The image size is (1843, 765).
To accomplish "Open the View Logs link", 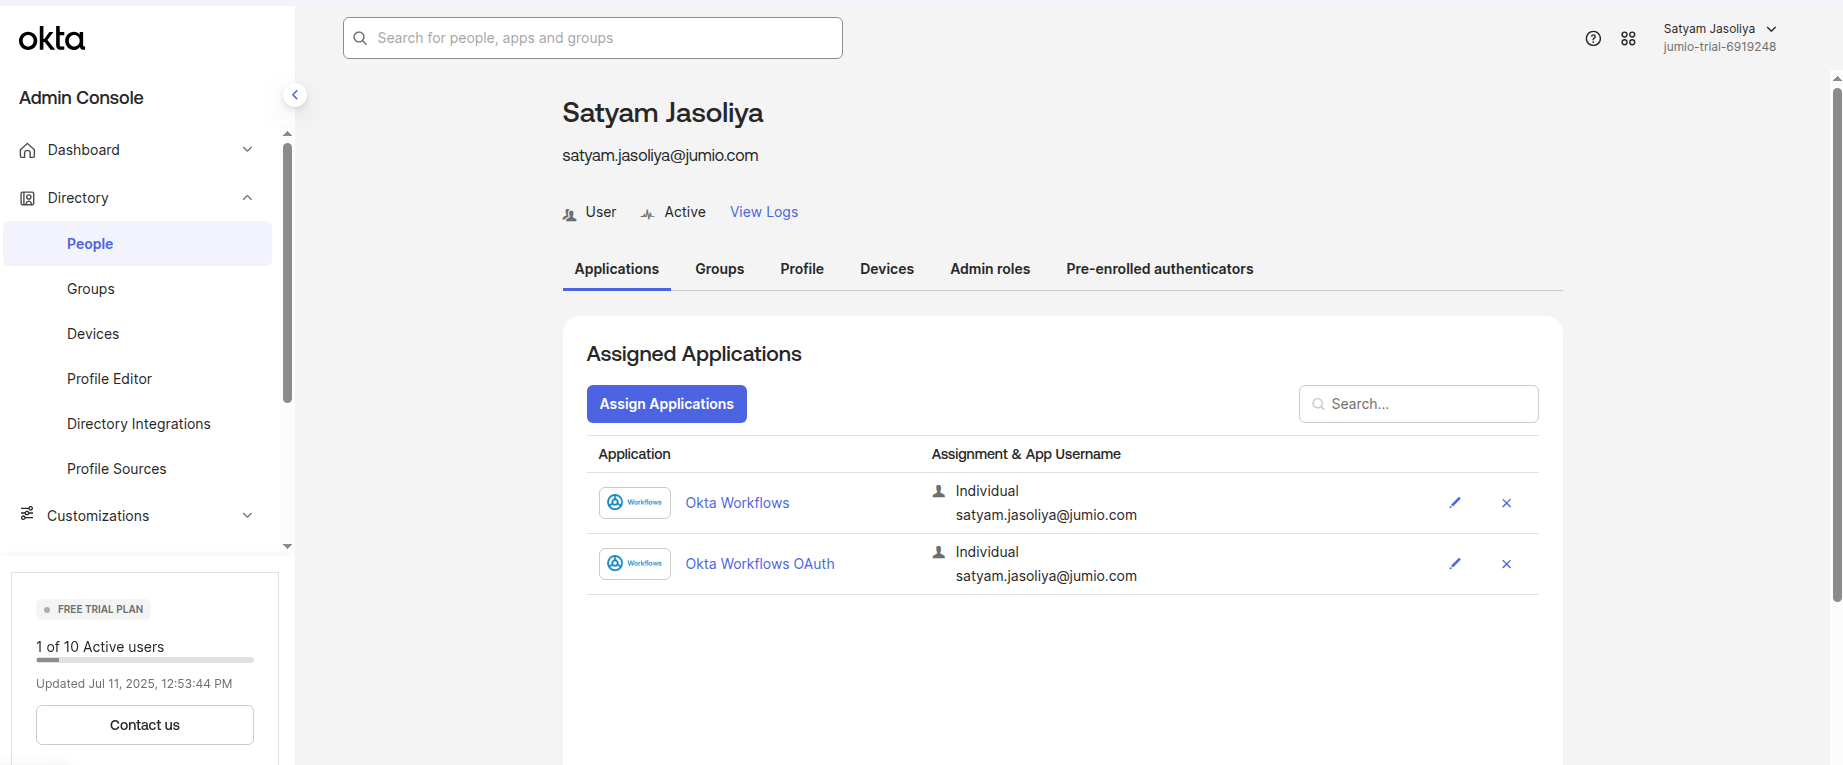I will pos(763,212).
